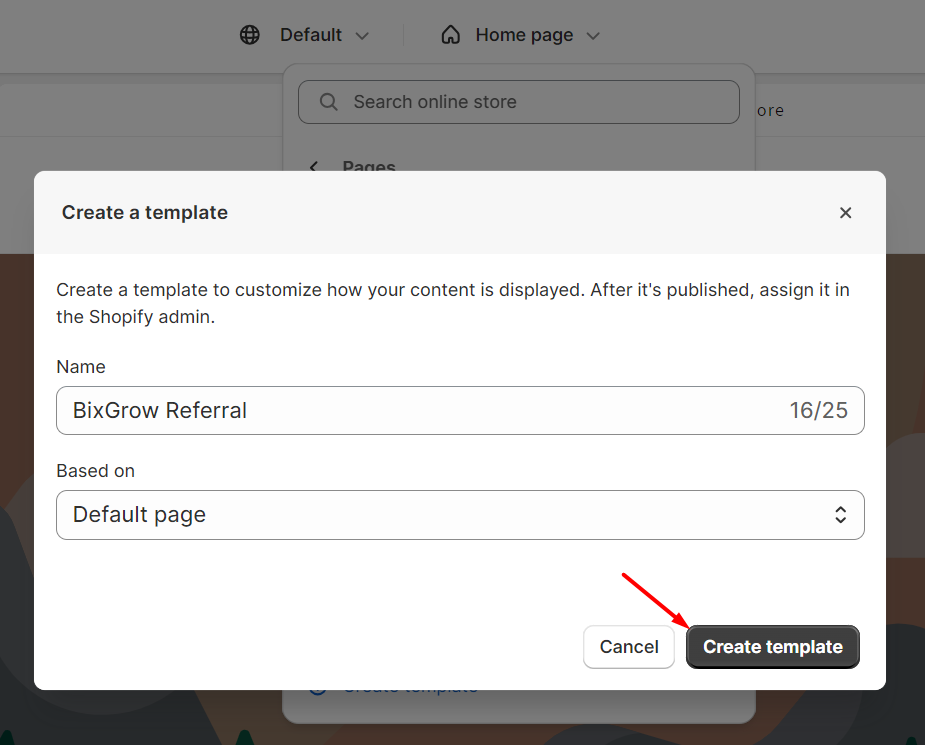Focus the Name field with BixGrow Referral
925x745 pixels.
[420, 411]
